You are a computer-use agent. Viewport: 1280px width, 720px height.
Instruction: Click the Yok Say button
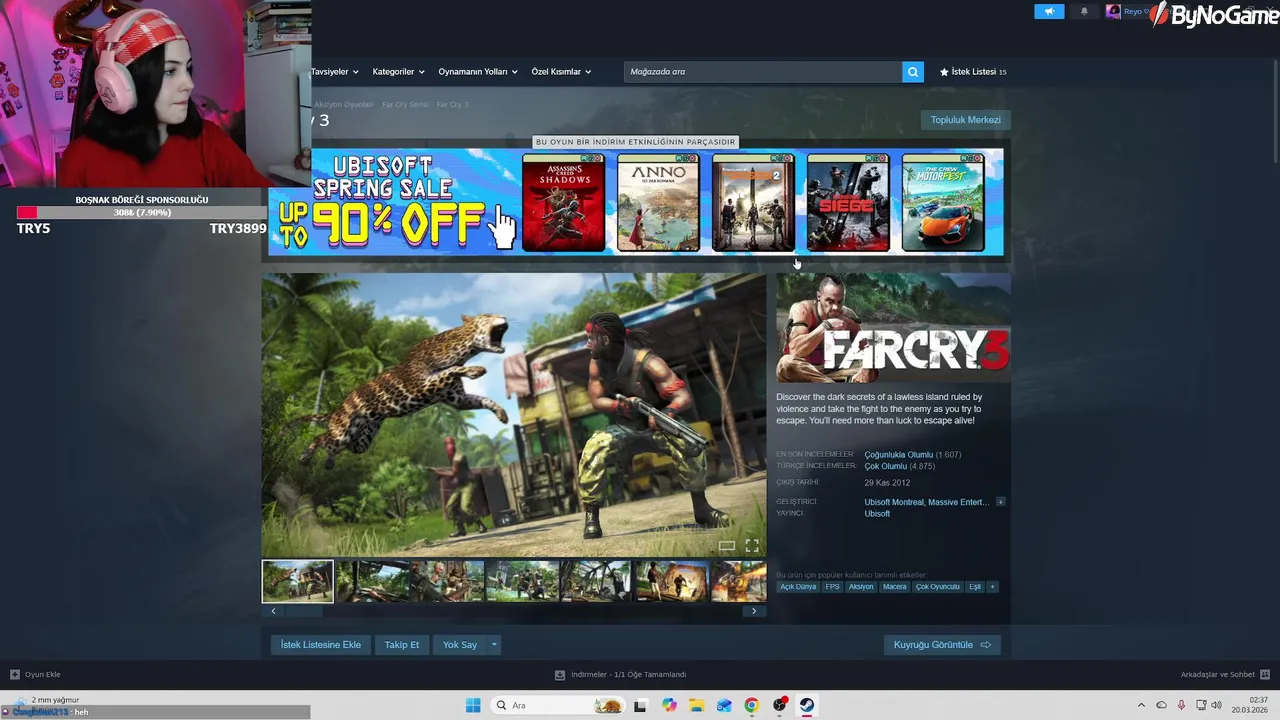tap(460, 645)
